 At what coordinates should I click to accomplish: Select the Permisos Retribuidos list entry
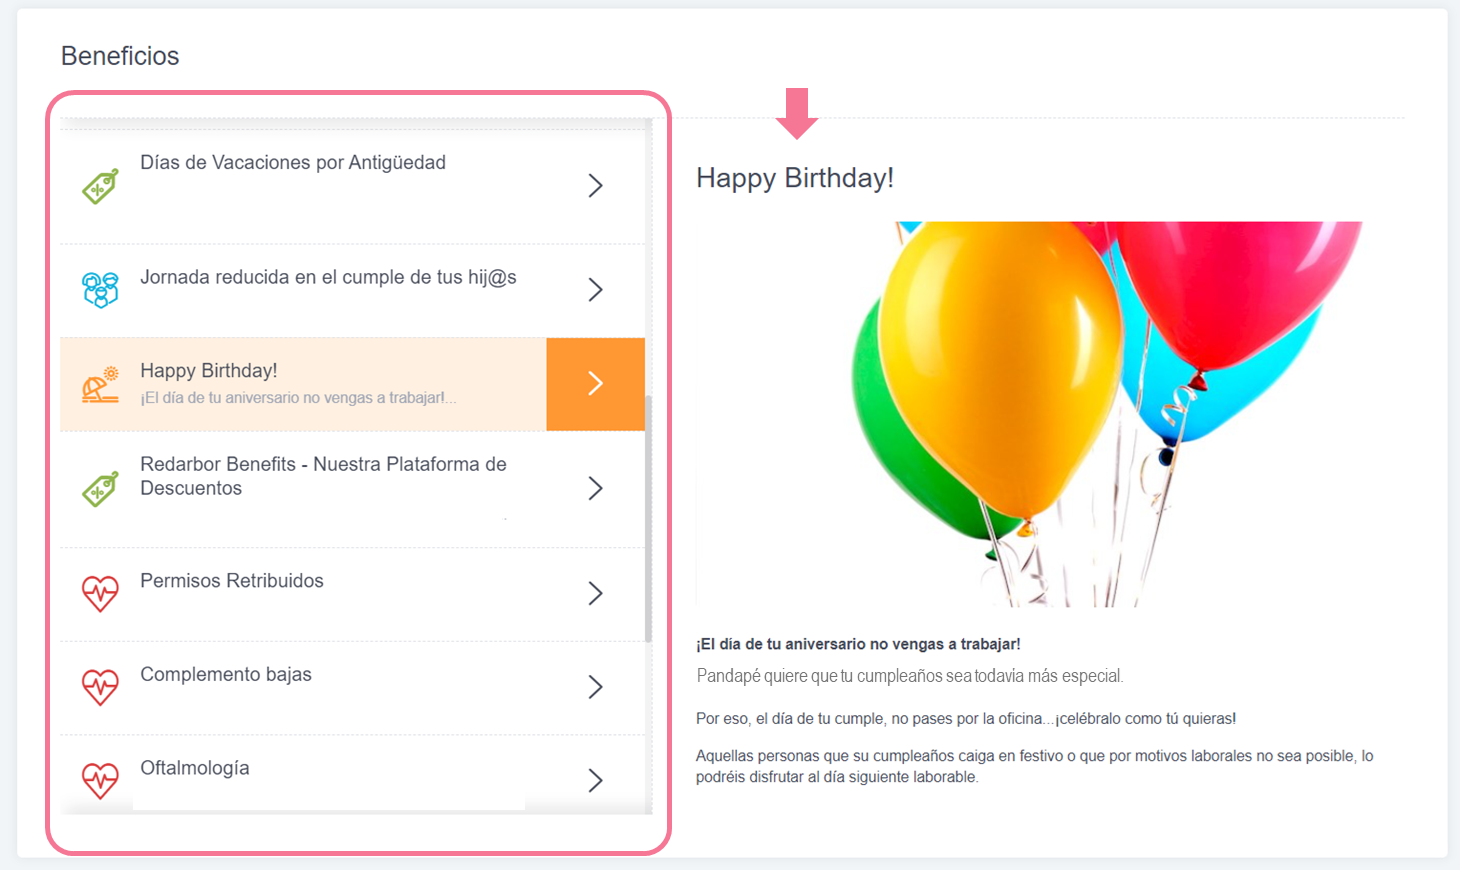tap(352, 594)
